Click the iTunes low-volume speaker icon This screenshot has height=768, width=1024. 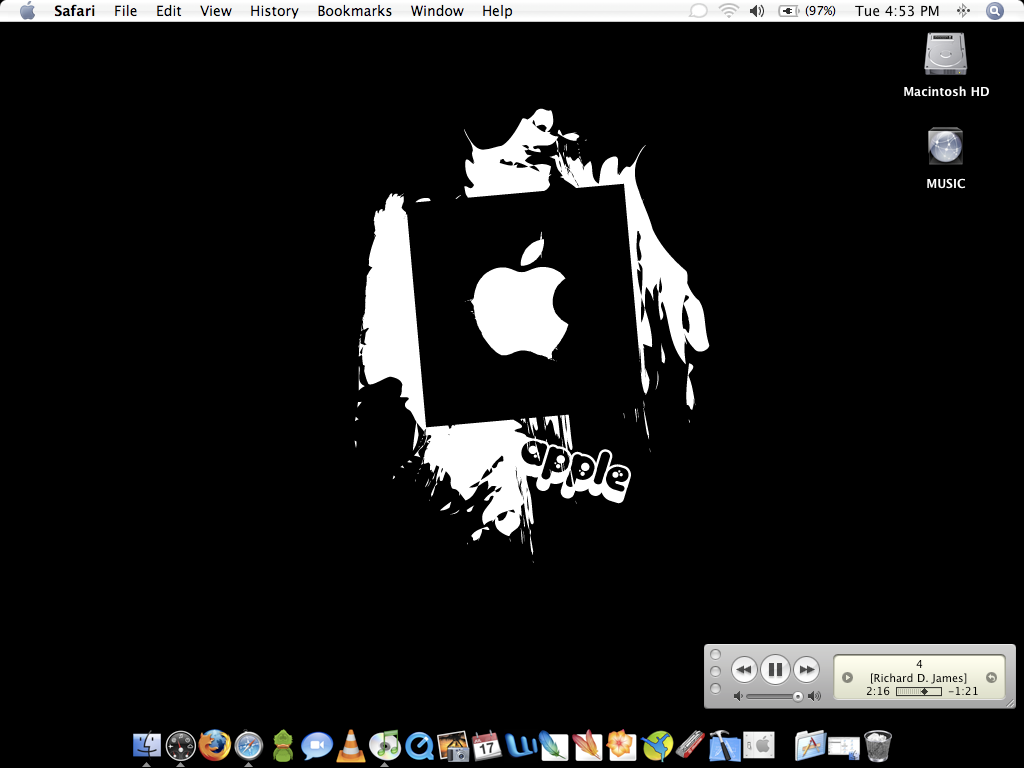[x=738, y=697]
